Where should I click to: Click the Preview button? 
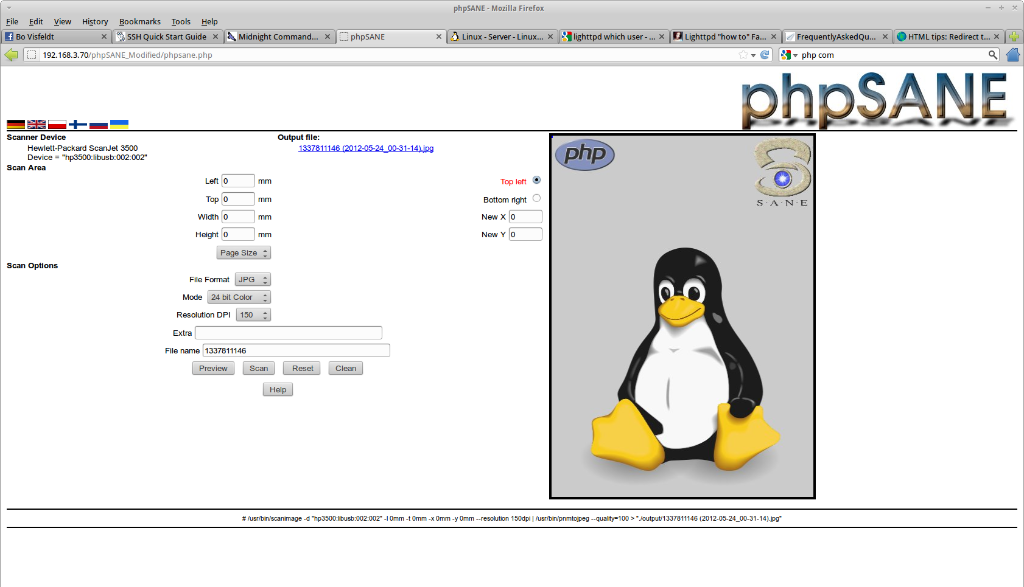click(213, 368)
